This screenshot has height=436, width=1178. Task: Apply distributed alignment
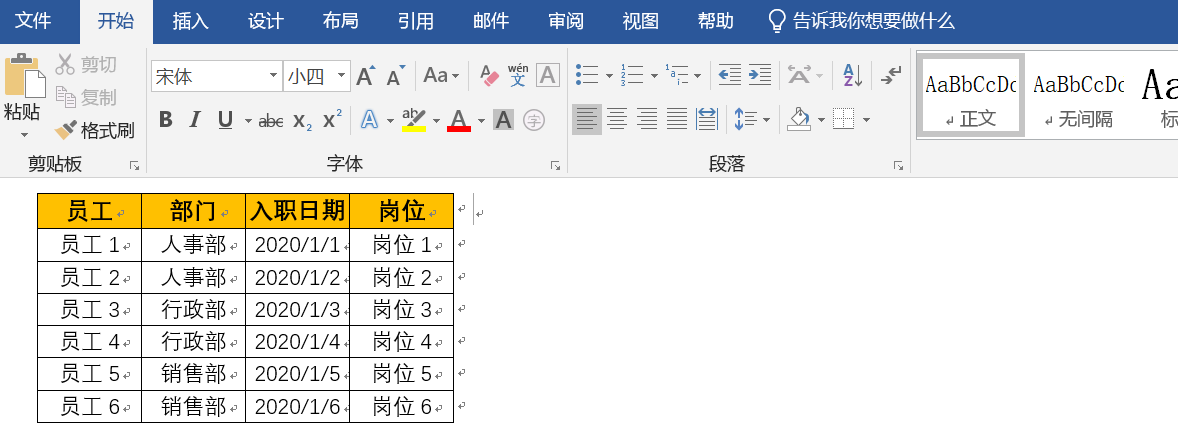(707, 119)
